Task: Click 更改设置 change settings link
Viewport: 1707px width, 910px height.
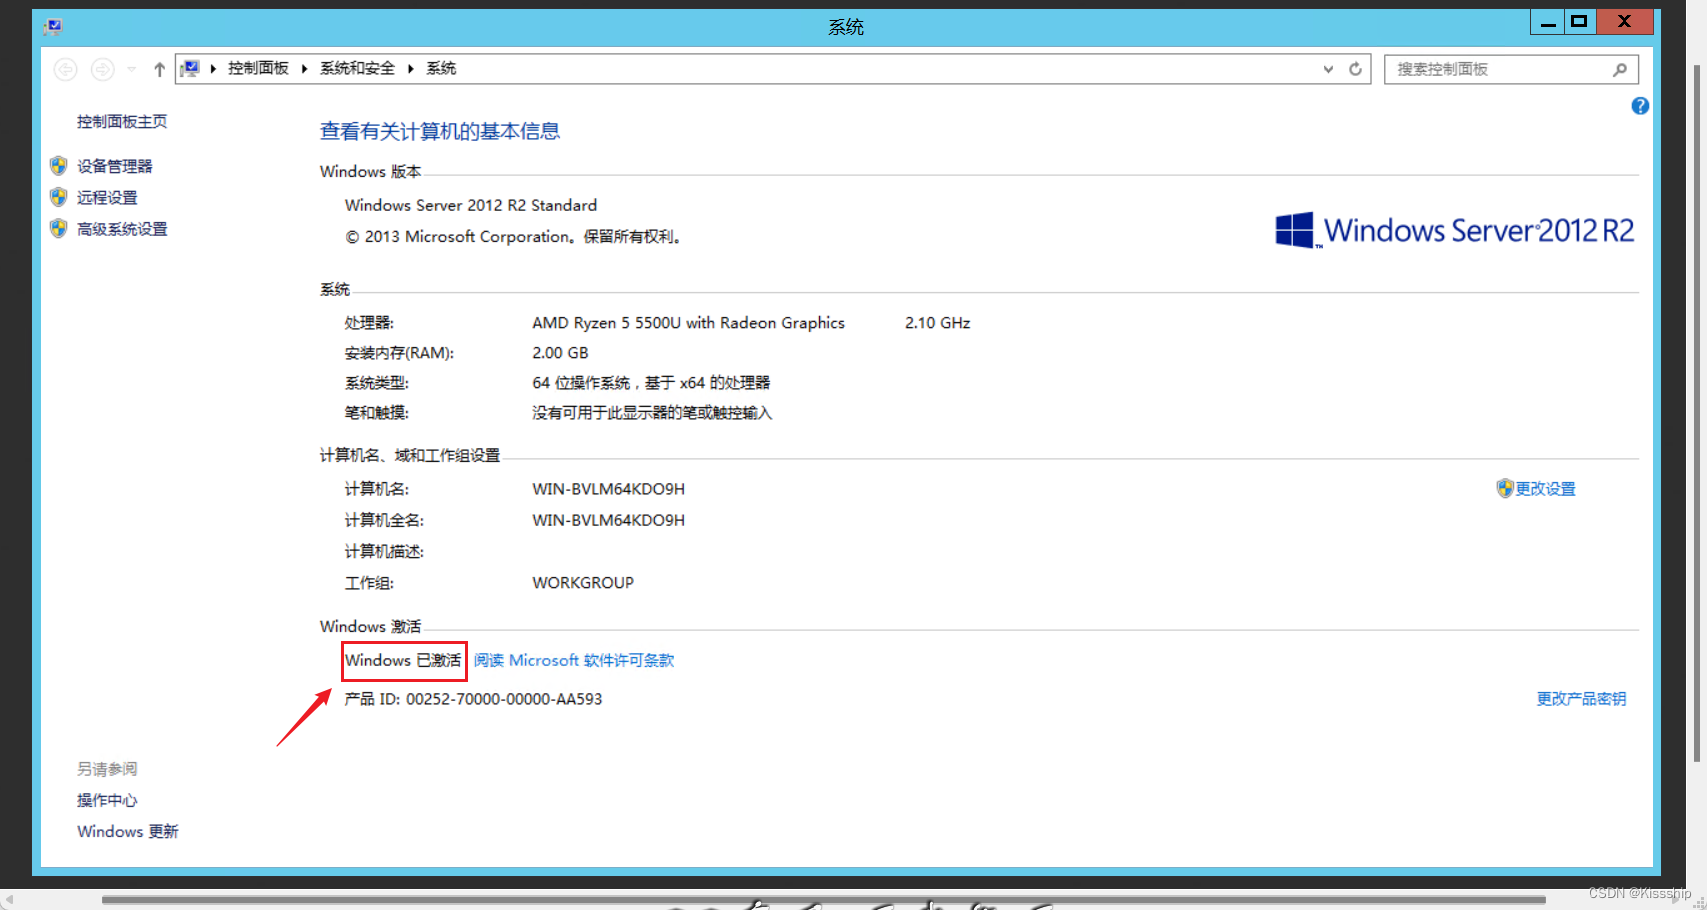Action: click(x=1546, y=489)
